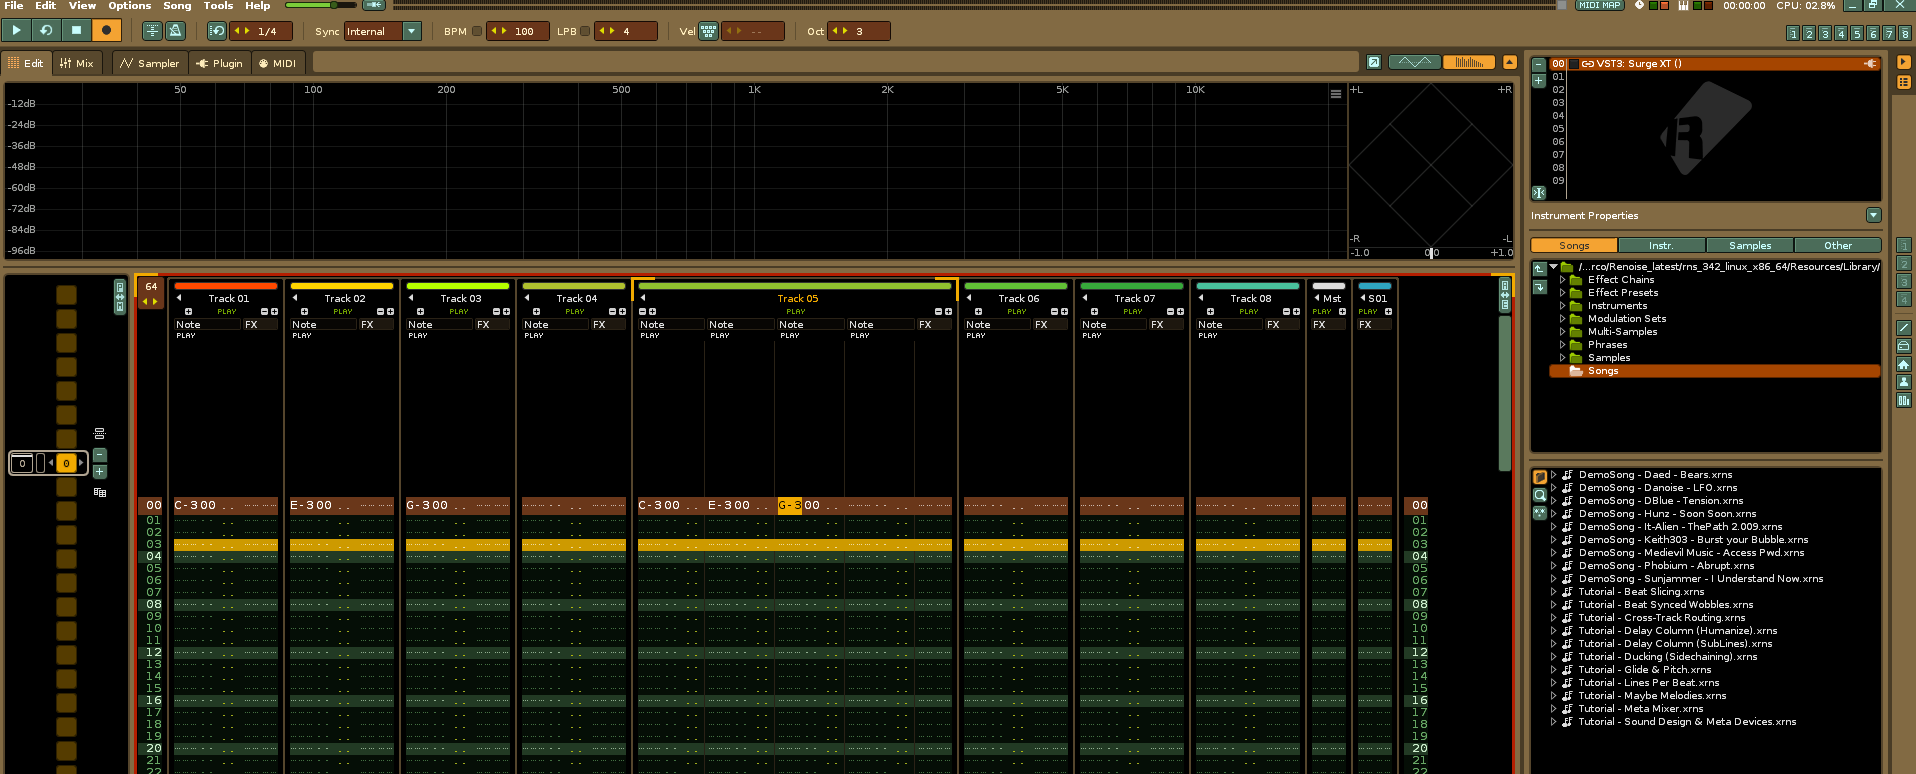Screen dimensions: 1916x774
Task: Toggle the BPM checkbox
Action: coord(477,31)
